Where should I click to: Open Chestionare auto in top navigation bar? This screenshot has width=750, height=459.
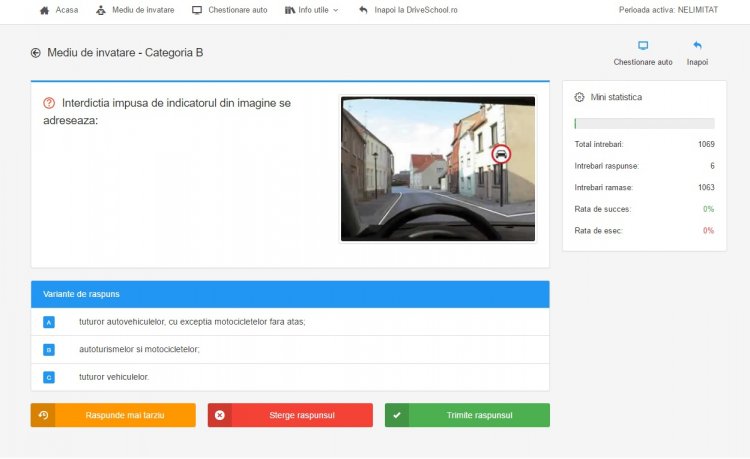pos(238,10)
